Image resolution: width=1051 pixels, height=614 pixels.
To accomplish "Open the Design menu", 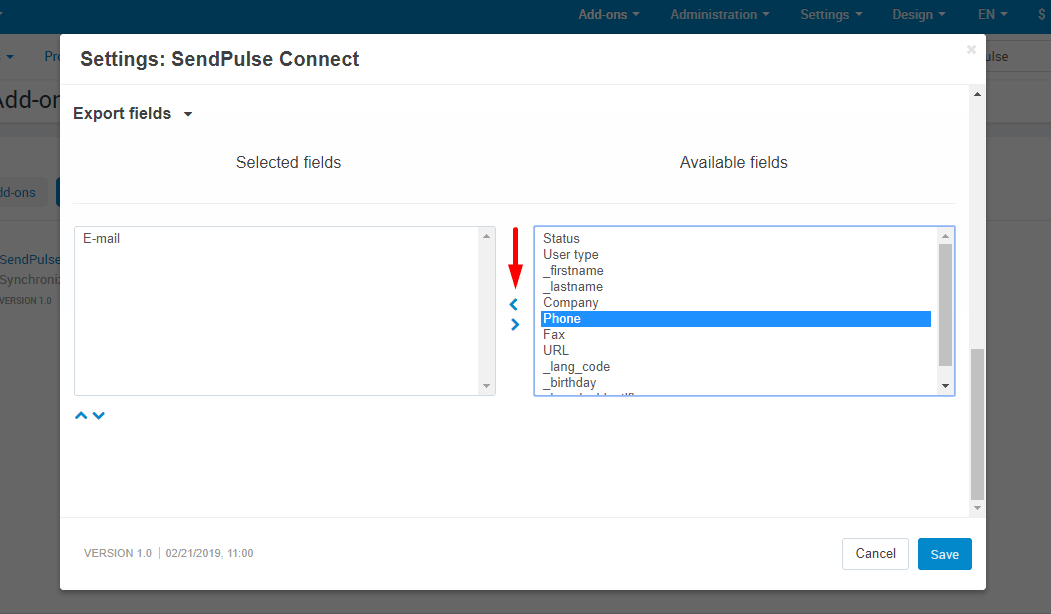I will click(x=919, y=15).
